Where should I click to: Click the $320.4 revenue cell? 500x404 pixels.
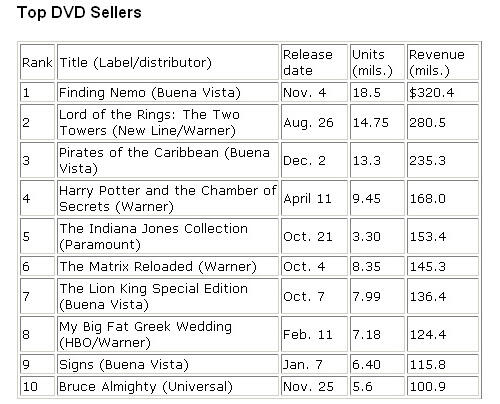pyautogui.click(x=443, y=92)
